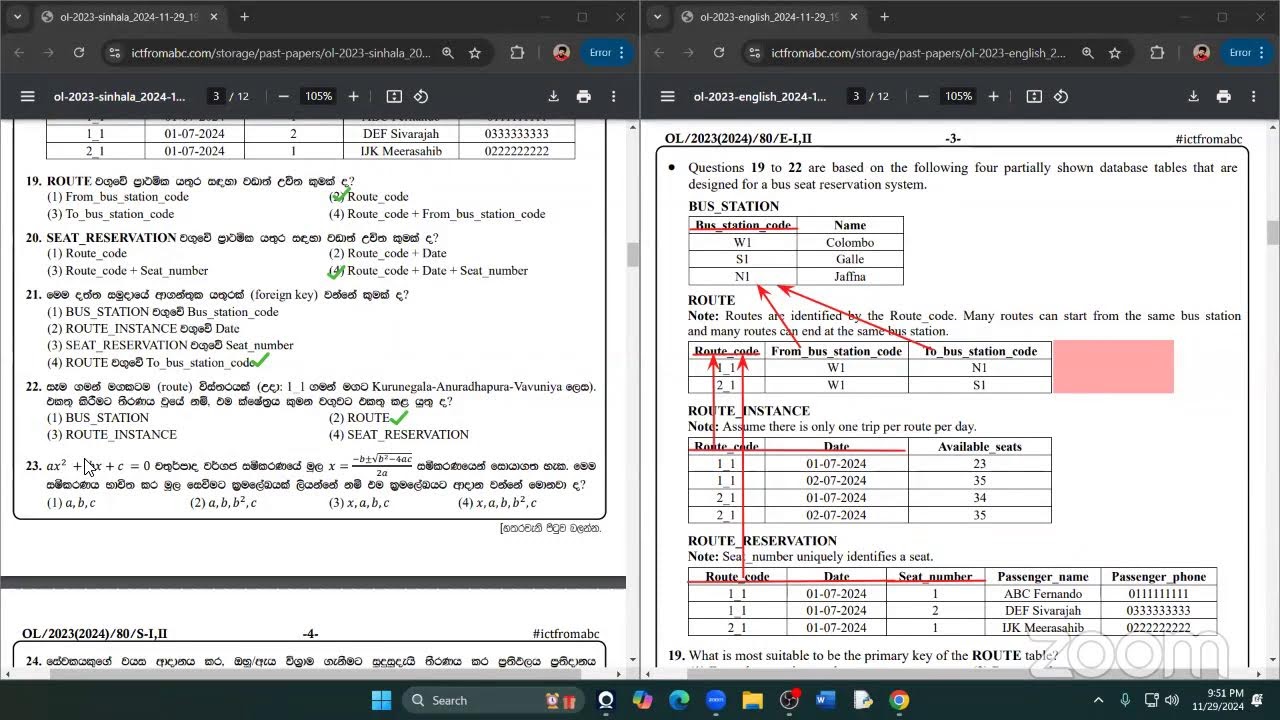Click the page number field in English PDF
This screenshot has height=720, width=1280.
tap(855, 96)
